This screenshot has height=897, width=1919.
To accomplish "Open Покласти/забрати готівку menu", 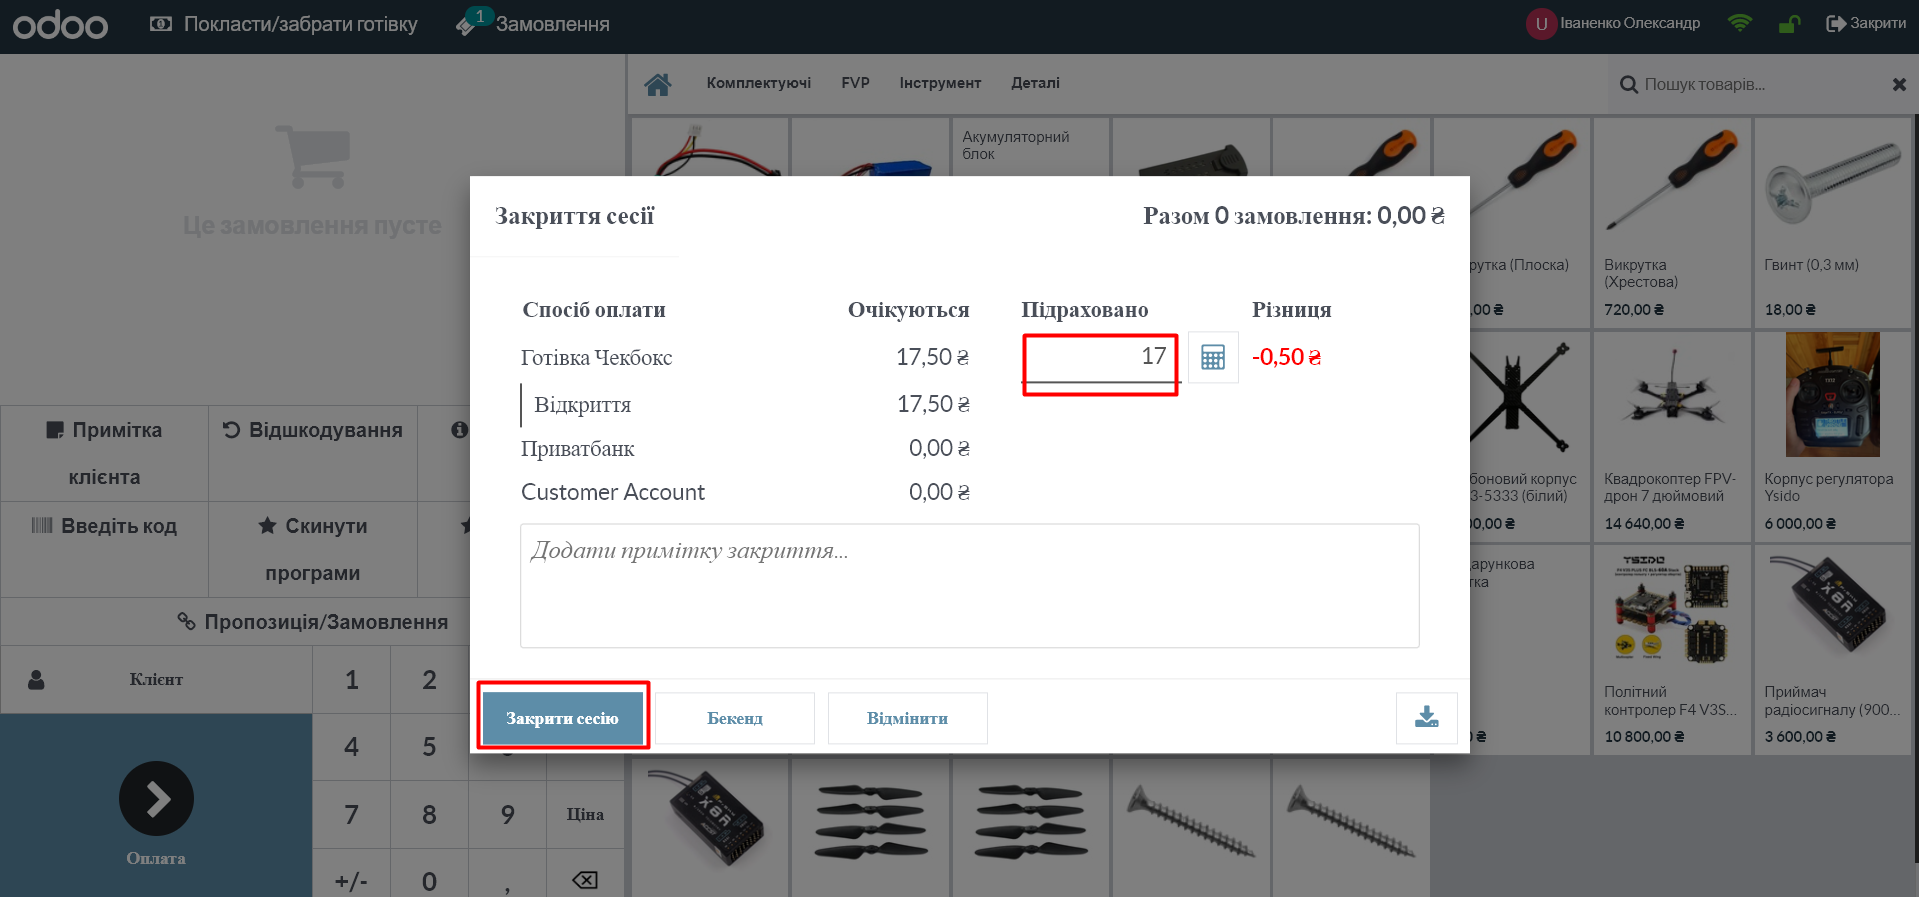I will point(284,24).
